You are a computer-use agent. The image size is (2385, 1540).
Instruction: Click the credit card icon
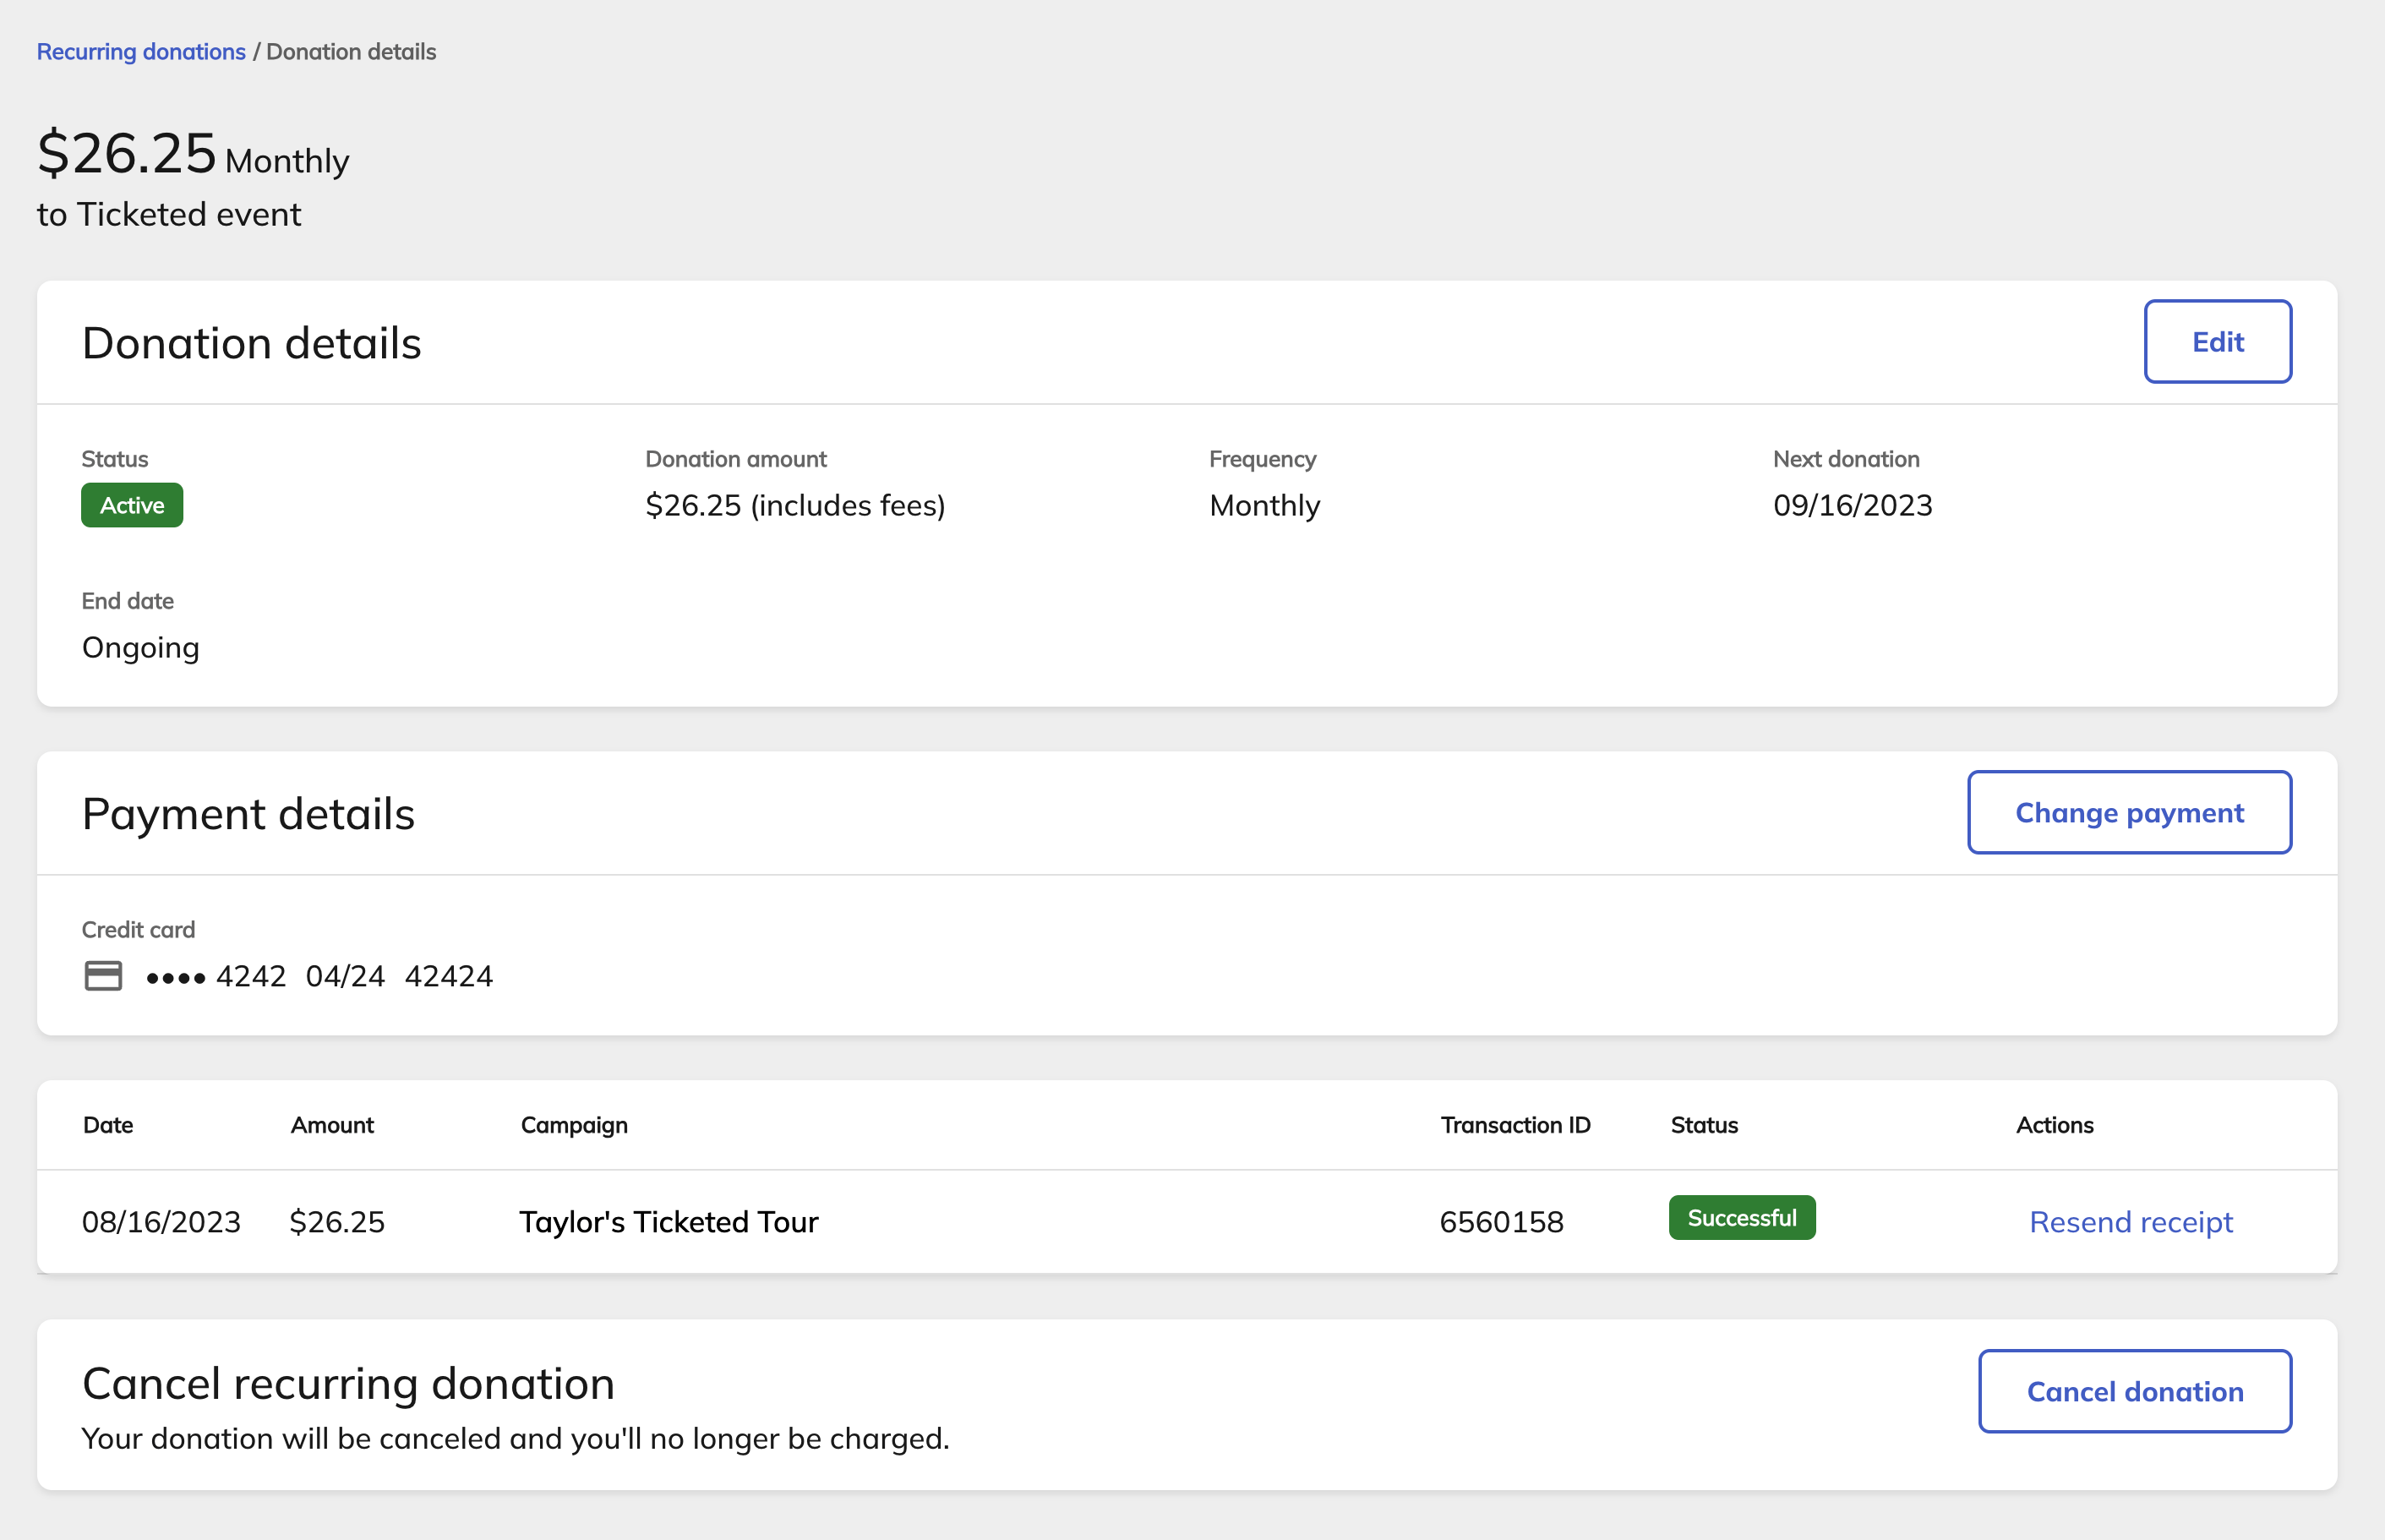coord(103,975)
